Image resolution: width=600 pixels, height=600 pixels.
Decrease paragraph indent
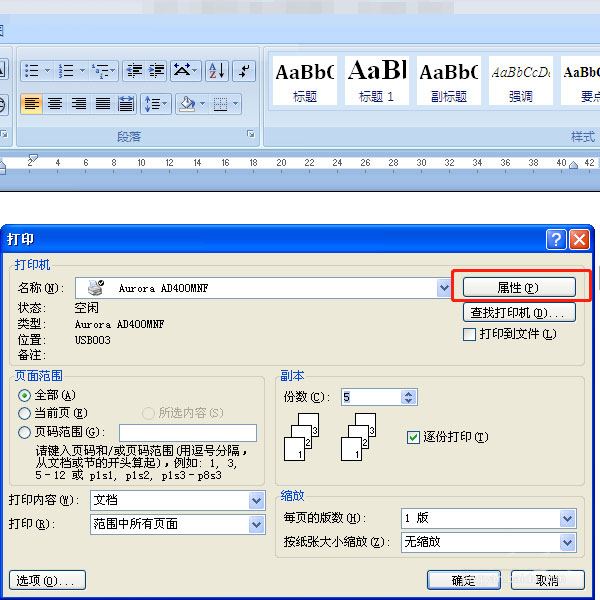tap(134, 71)
